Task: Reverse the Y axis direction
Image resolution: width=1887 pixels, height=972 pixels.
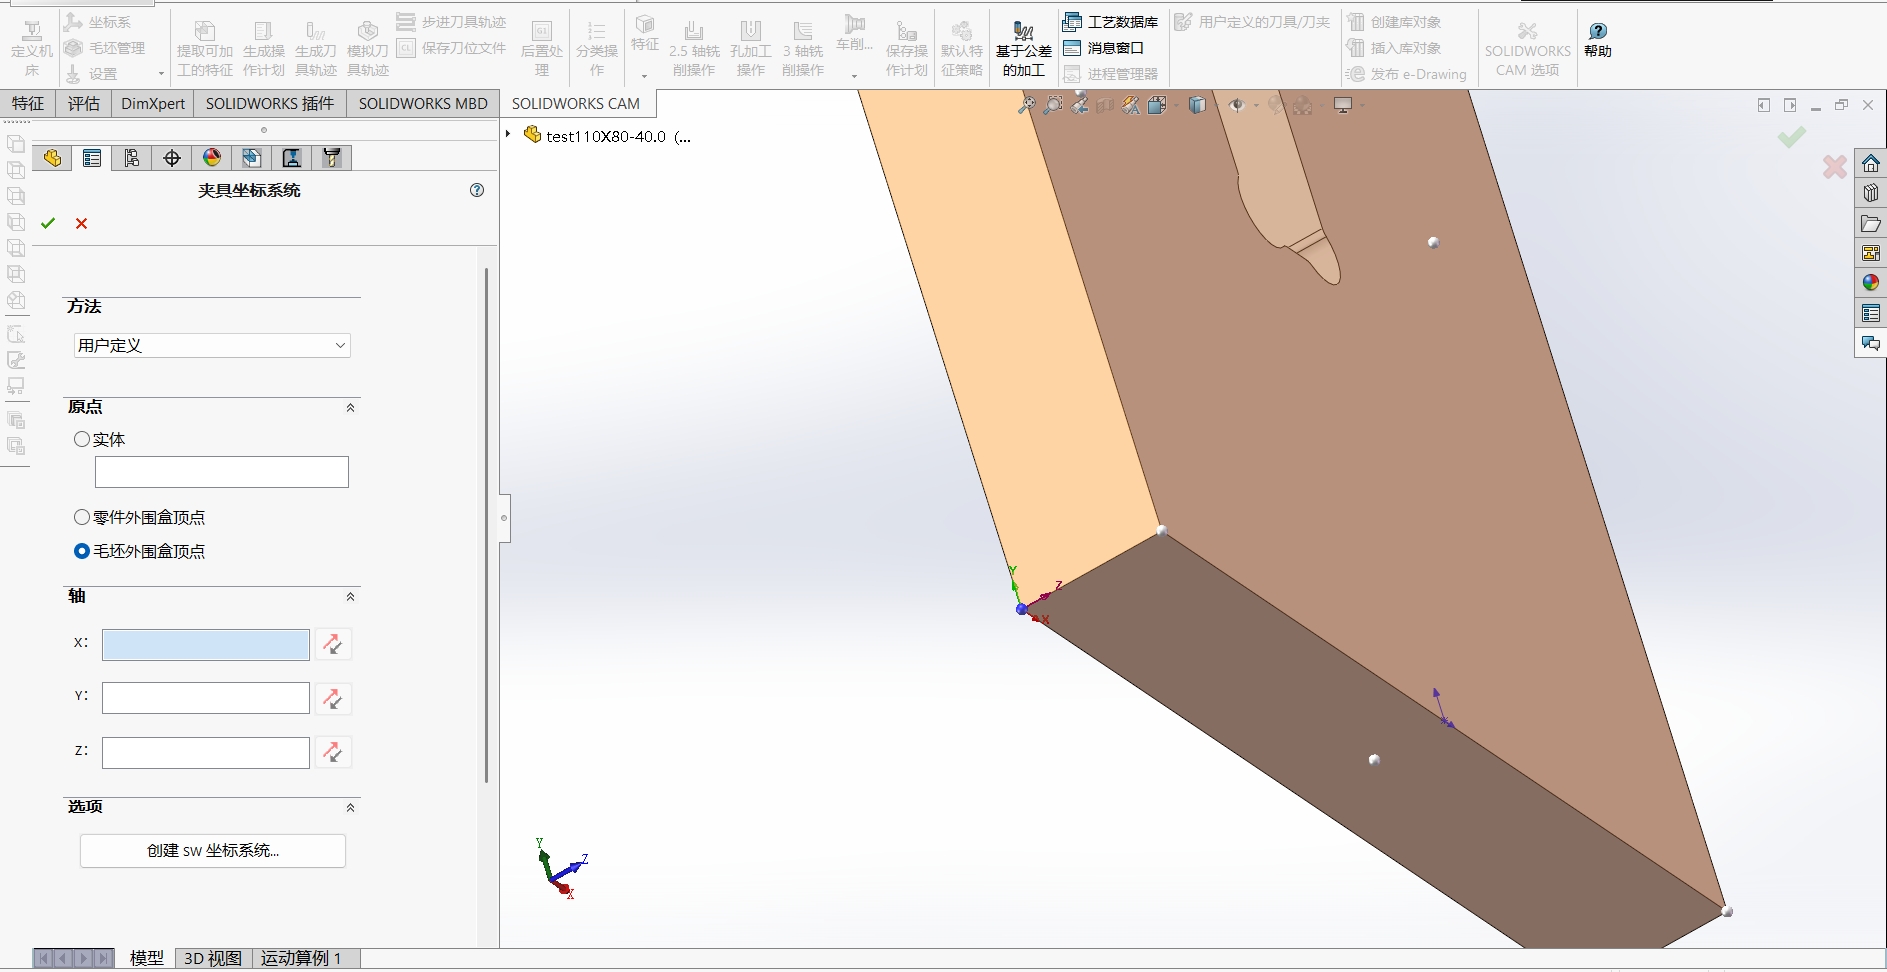Action: point(333,698)
